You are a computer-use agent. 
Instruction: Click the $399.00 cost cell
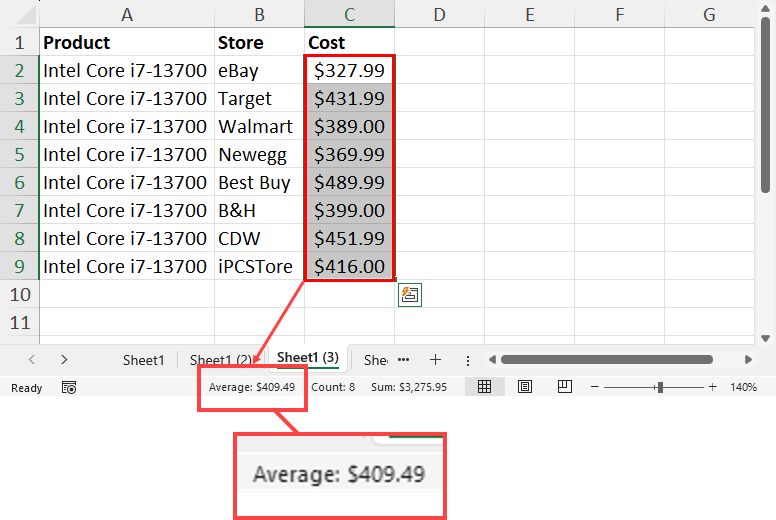(349, 210)
